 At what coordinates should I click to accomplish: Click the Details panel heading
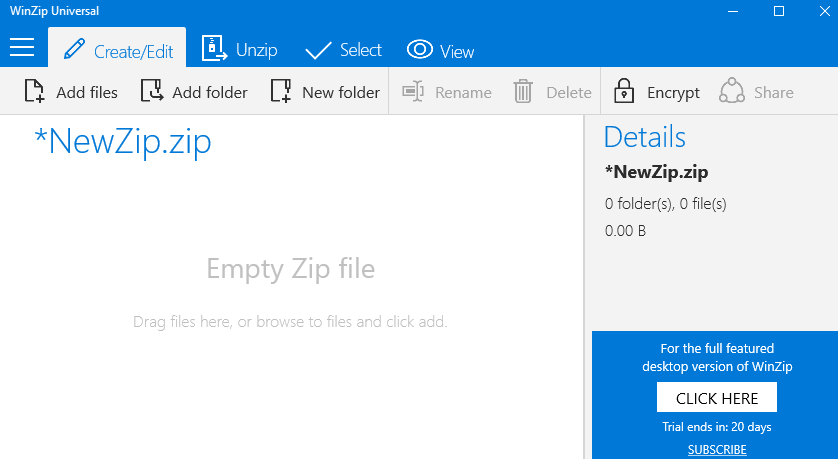pos(645,137)
